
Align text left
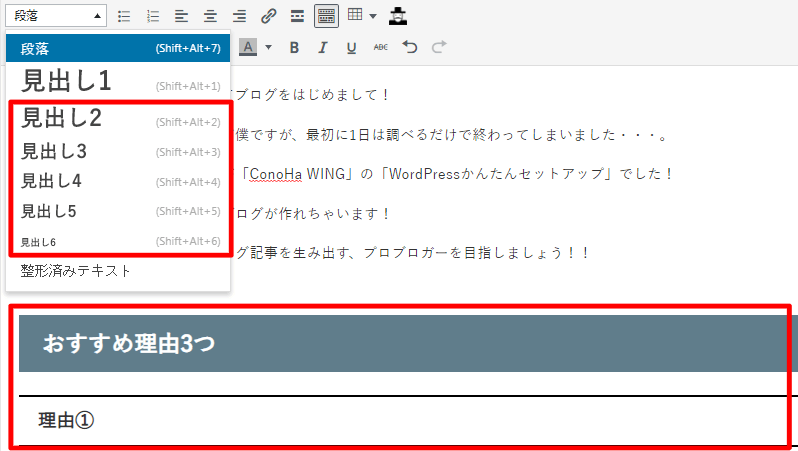click(181, 16)
